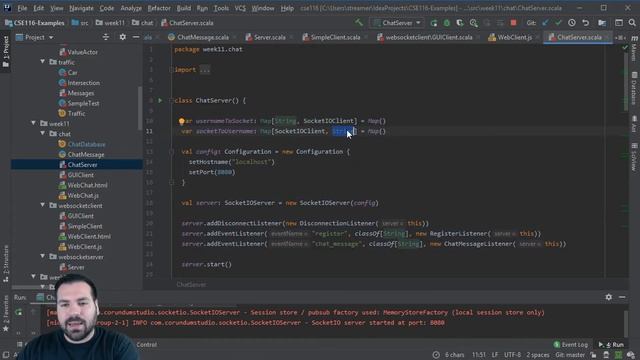Collapse the chat folder
Image resolution: width=640 pixels, height=360 pixels.
pos(43,133)
